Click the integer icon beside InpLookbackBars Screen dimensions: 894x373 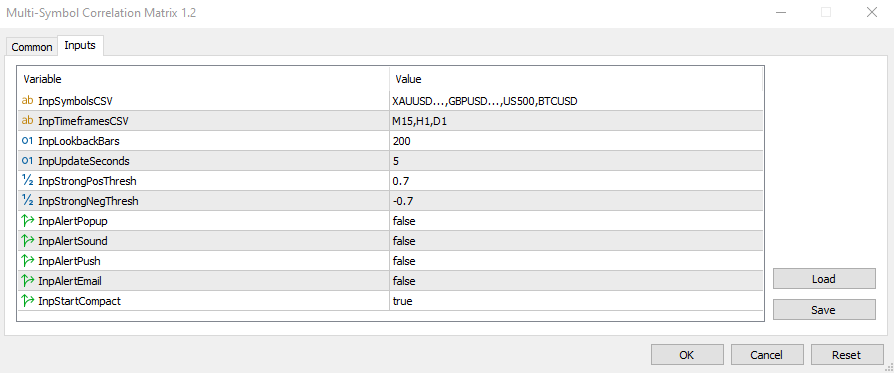[x=27, y=141]
